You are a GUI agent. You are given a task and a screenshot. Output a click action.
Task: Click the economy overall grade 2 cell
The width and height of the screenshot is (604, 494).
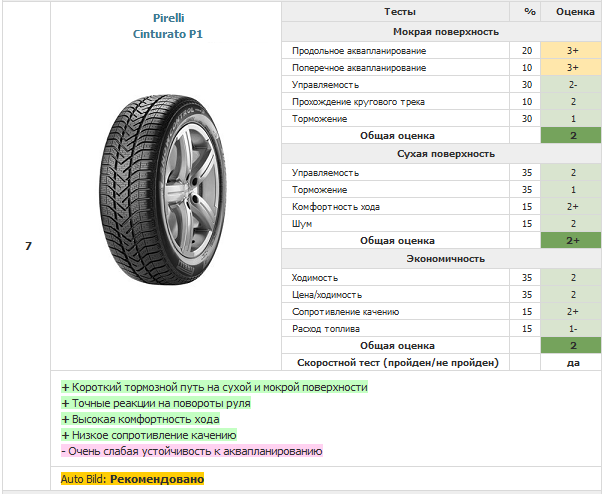point(571,345)
